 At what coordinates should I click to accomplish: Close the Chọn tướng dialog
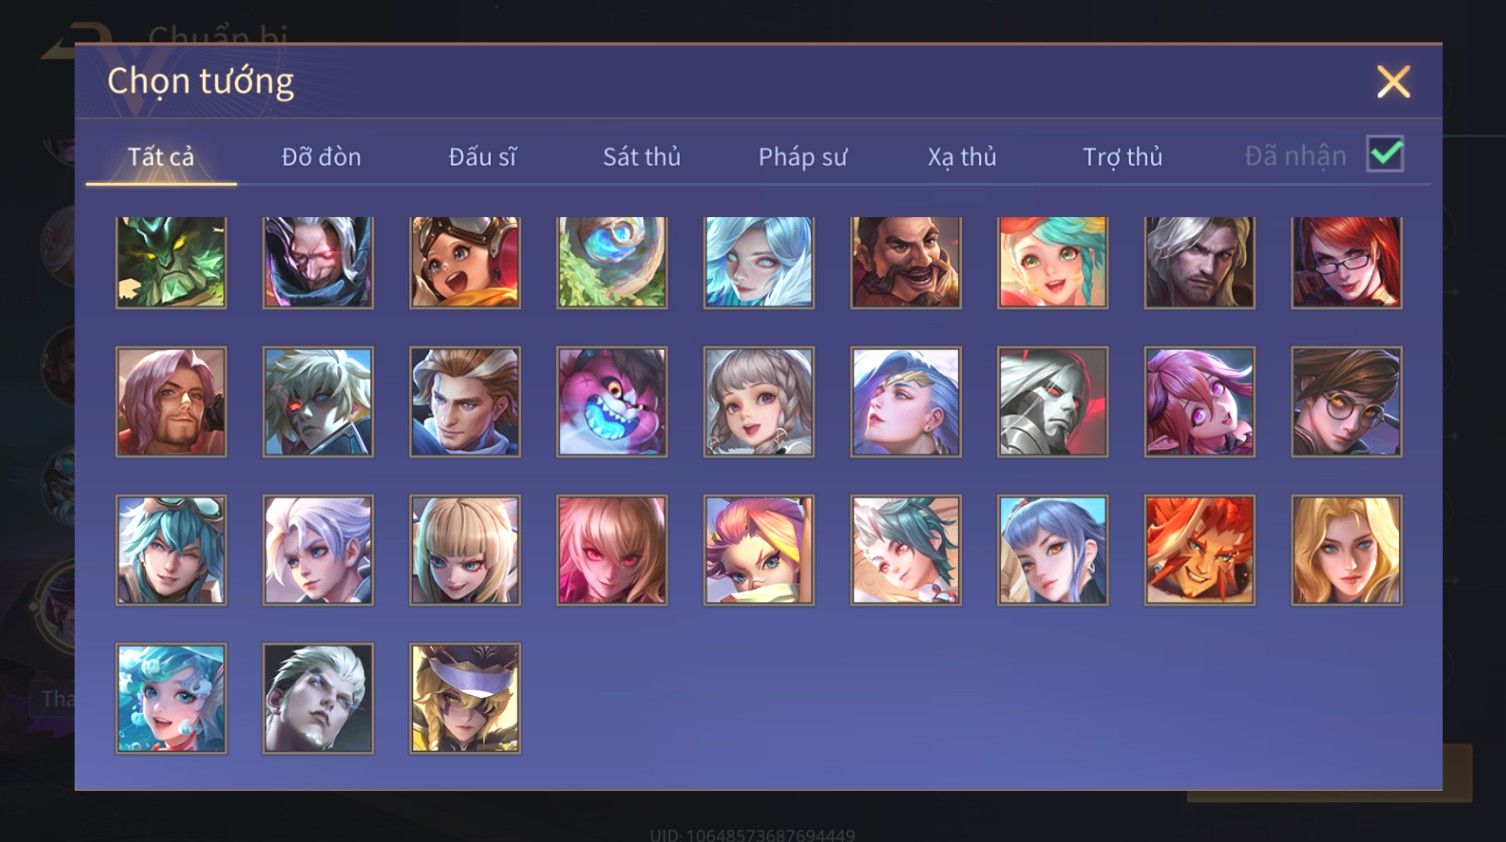click(1393, 82)
